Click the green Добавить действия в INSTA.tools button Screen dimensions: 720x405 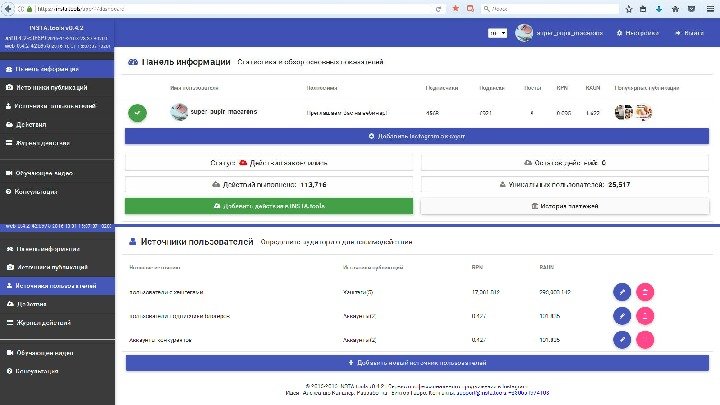(269, 206)
